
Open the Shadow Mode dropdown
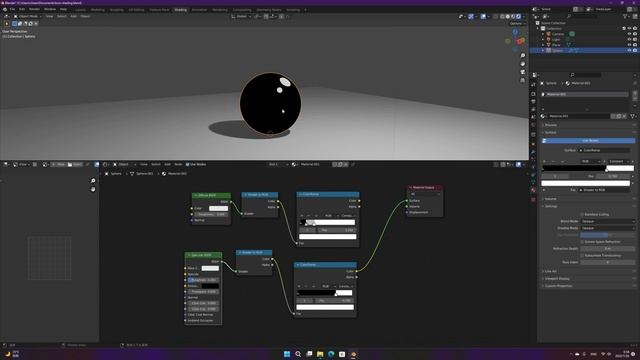pos(608,228)
